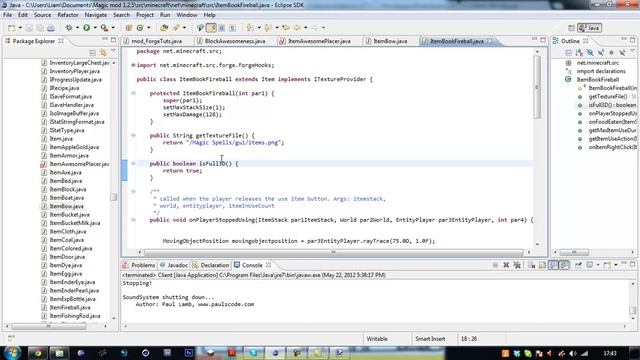Click the Windows Start button
The image size is (640, 360).
pos(11,353)
